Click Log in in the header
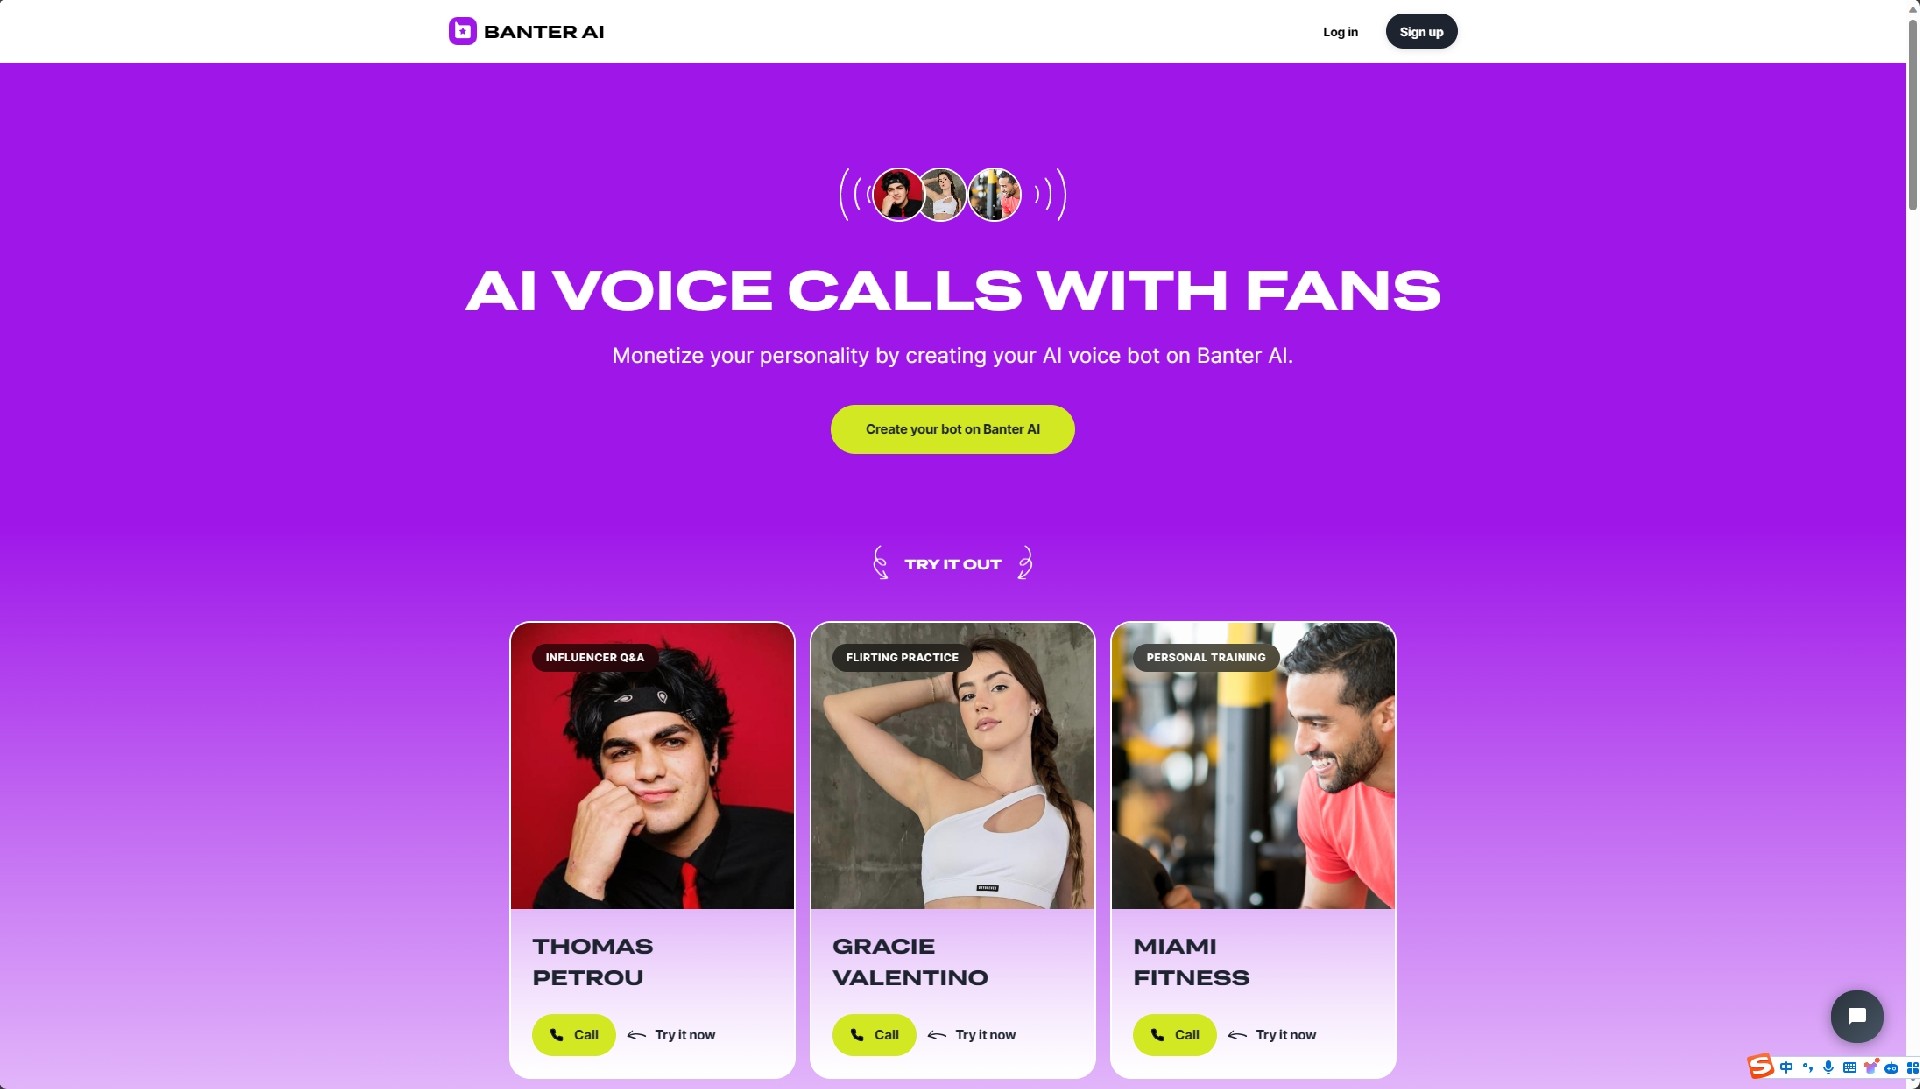 coord(1340,32)
